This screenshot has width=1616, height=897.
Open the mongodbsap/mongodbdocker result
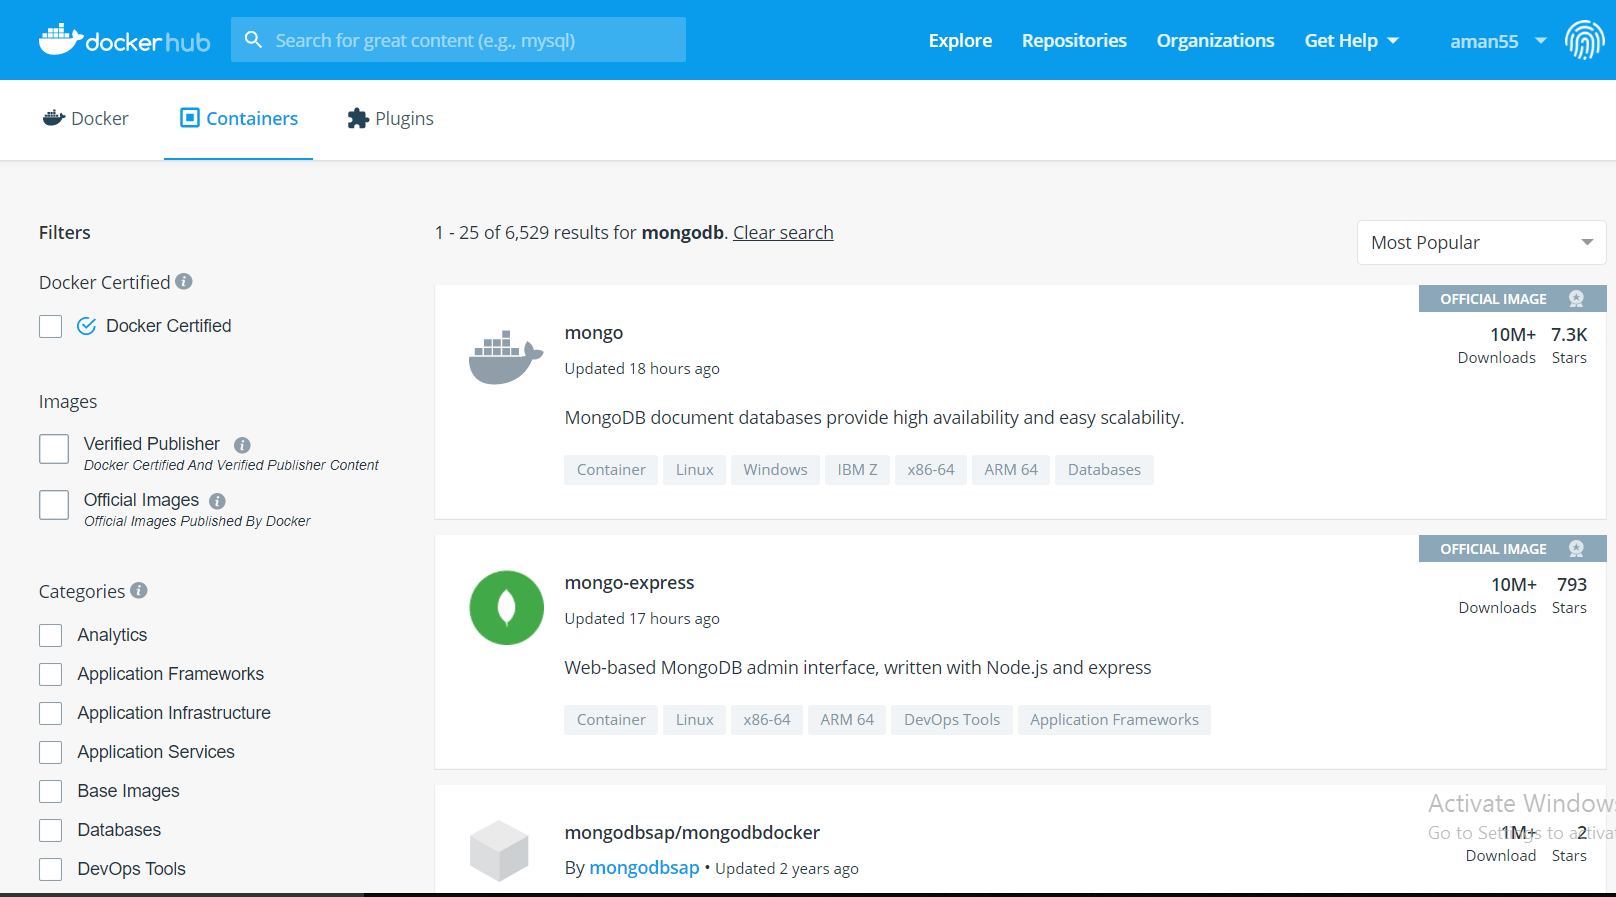[692, 833]
